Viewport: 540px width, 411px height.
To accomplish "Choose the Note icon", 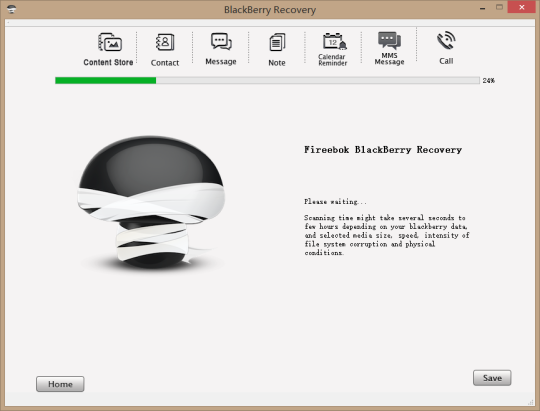I will pos(277,50).
